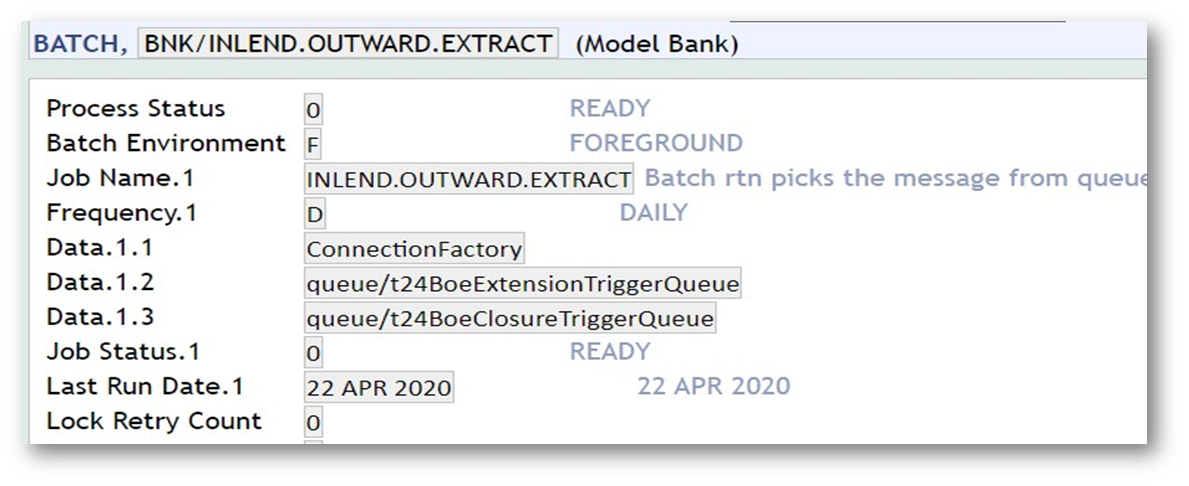The width and height of the screenshot is (1189, 486).
Task: Click the BNK/INLEND.OUTWARD.EXTRACT record ID field
Action: [348, 44]
